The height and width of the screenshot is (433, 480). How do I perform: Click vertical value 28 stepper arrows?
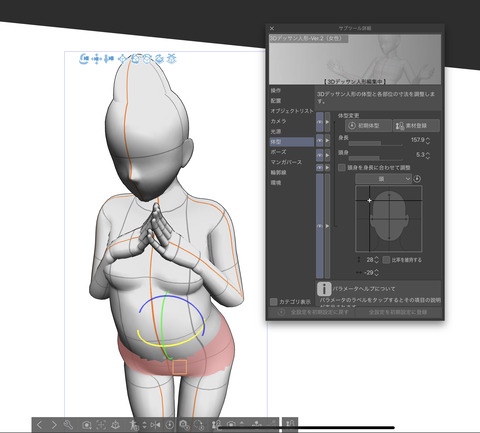pyautogui.click(x=377, y=260)
